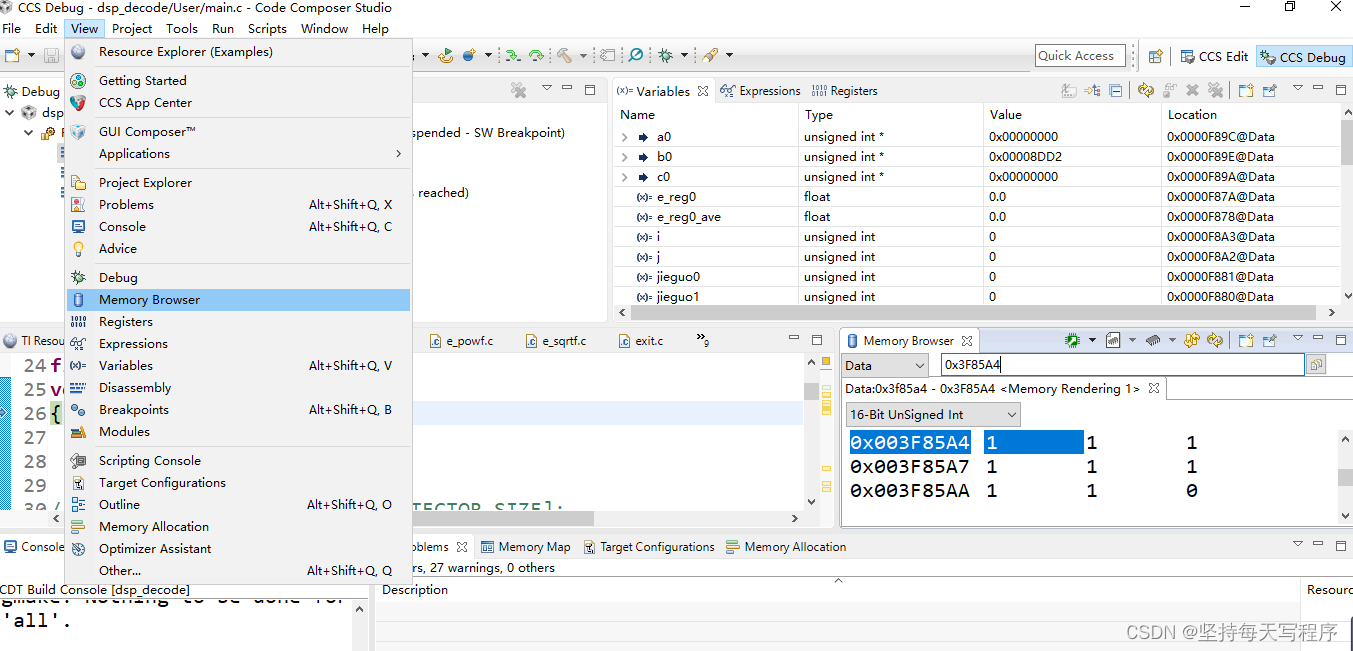Open the Project menu in menu bar
The height and width of the screenshot is (651, 1353).
tap(132, 28)
